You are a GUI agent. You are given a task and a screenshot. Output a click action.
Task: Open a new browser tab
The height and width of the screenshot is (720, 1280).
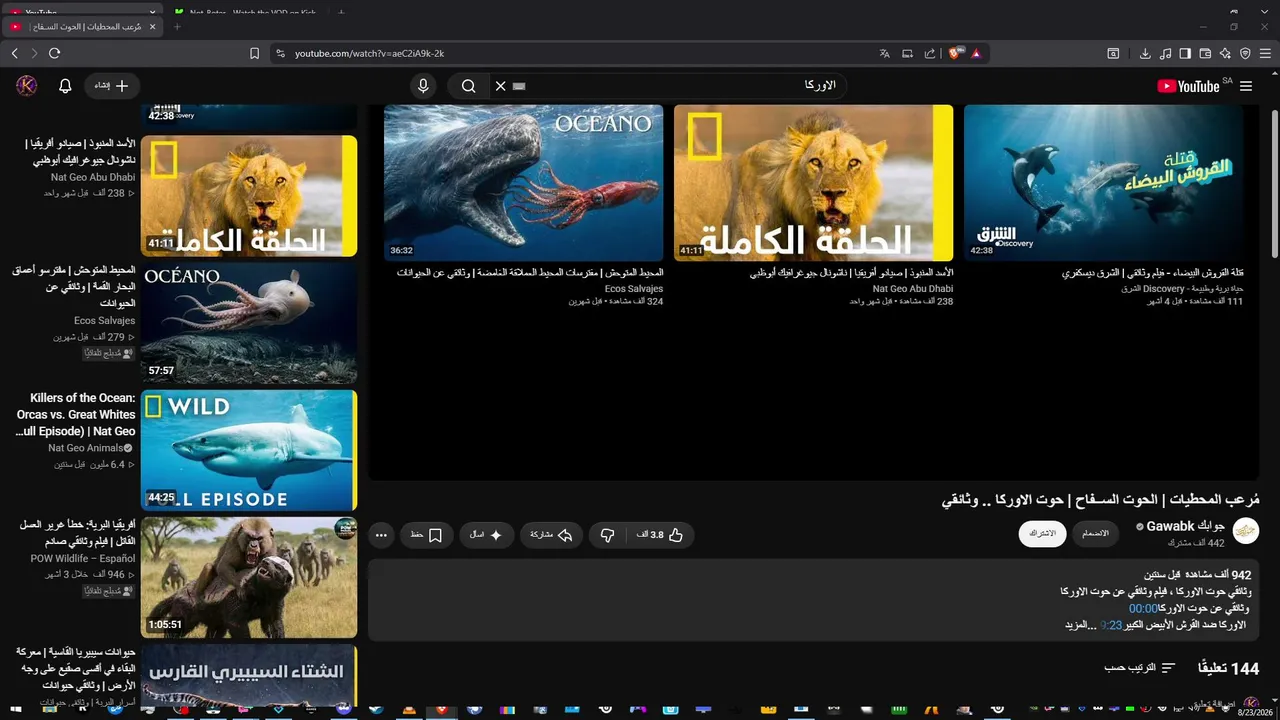[177, 27]
